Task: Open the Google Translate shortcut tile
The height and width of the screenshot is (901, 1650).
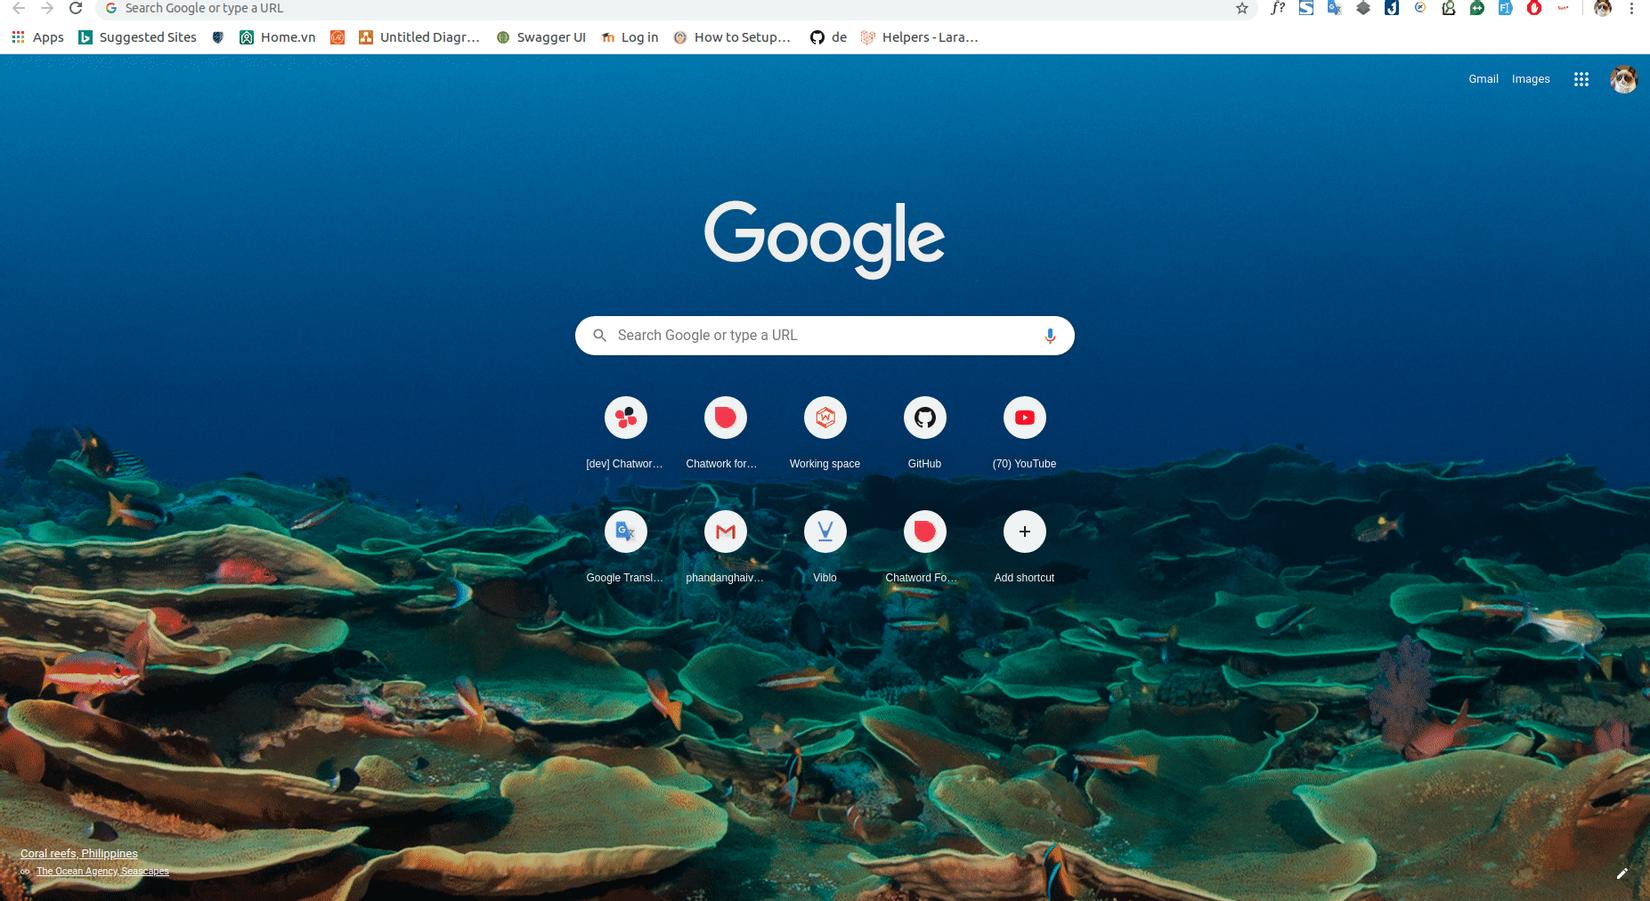Action: click(625, 547)
